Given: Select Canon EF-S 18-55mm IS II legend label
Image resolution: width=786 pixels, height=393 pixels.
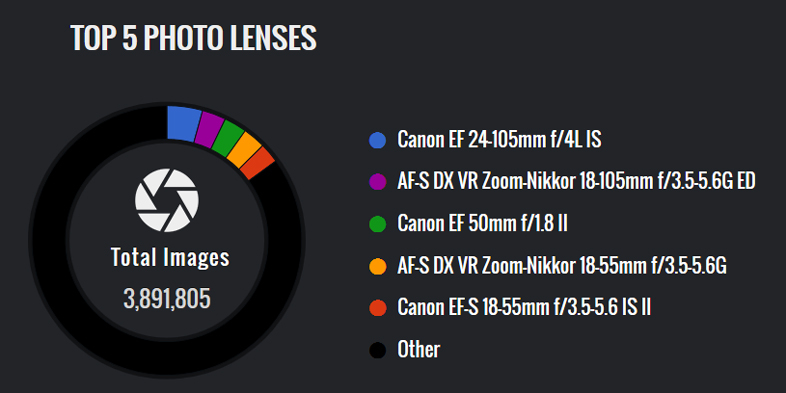Looking at the screenshot, I should click(524, 307).
